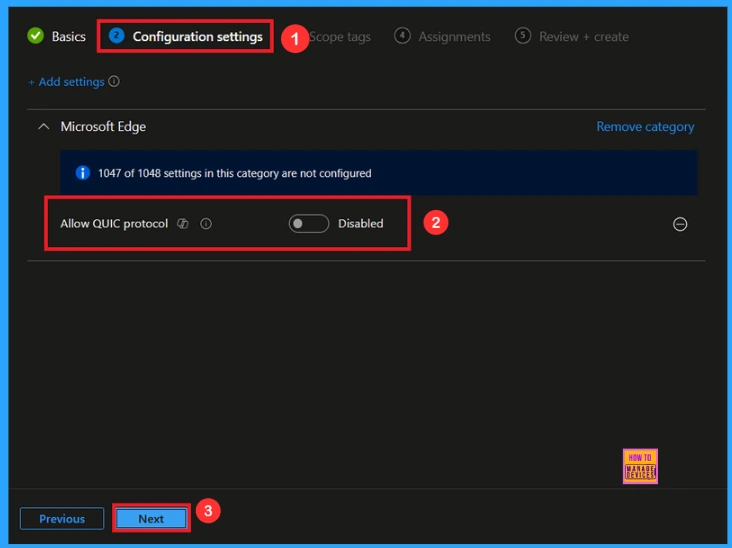Jump to Review + create step

coord(571,36)
